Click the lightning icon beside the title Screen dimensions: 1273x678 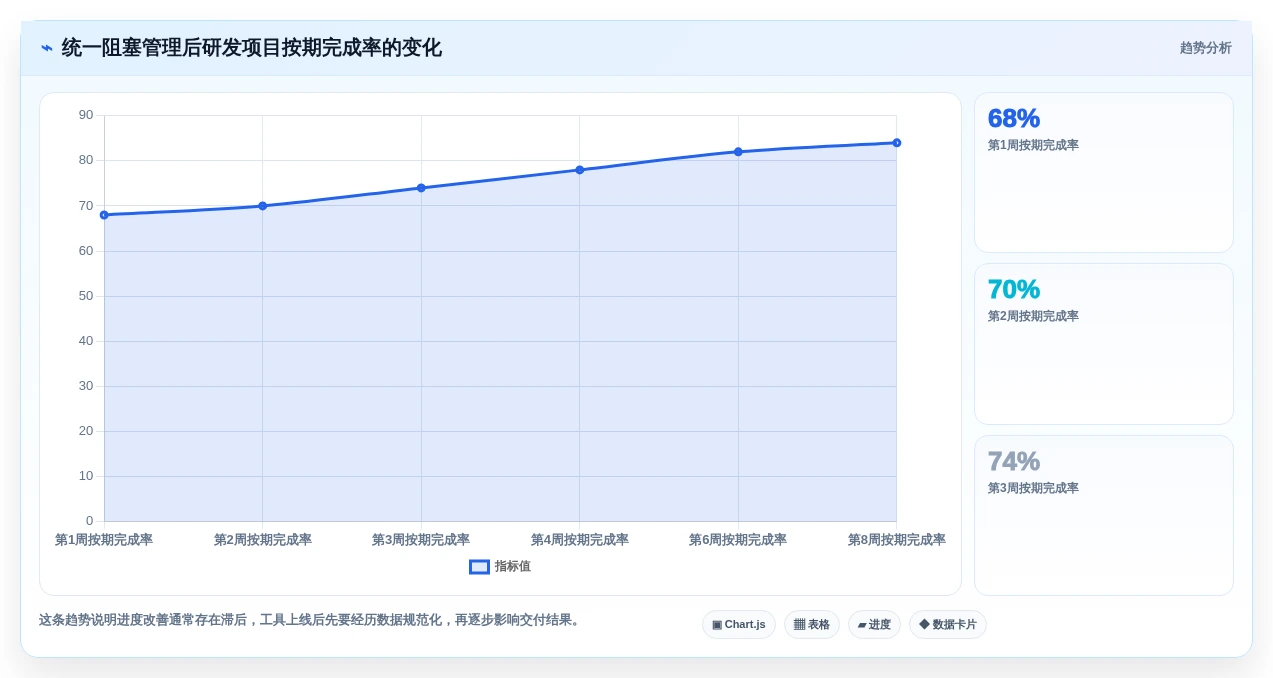pos(47,48)
